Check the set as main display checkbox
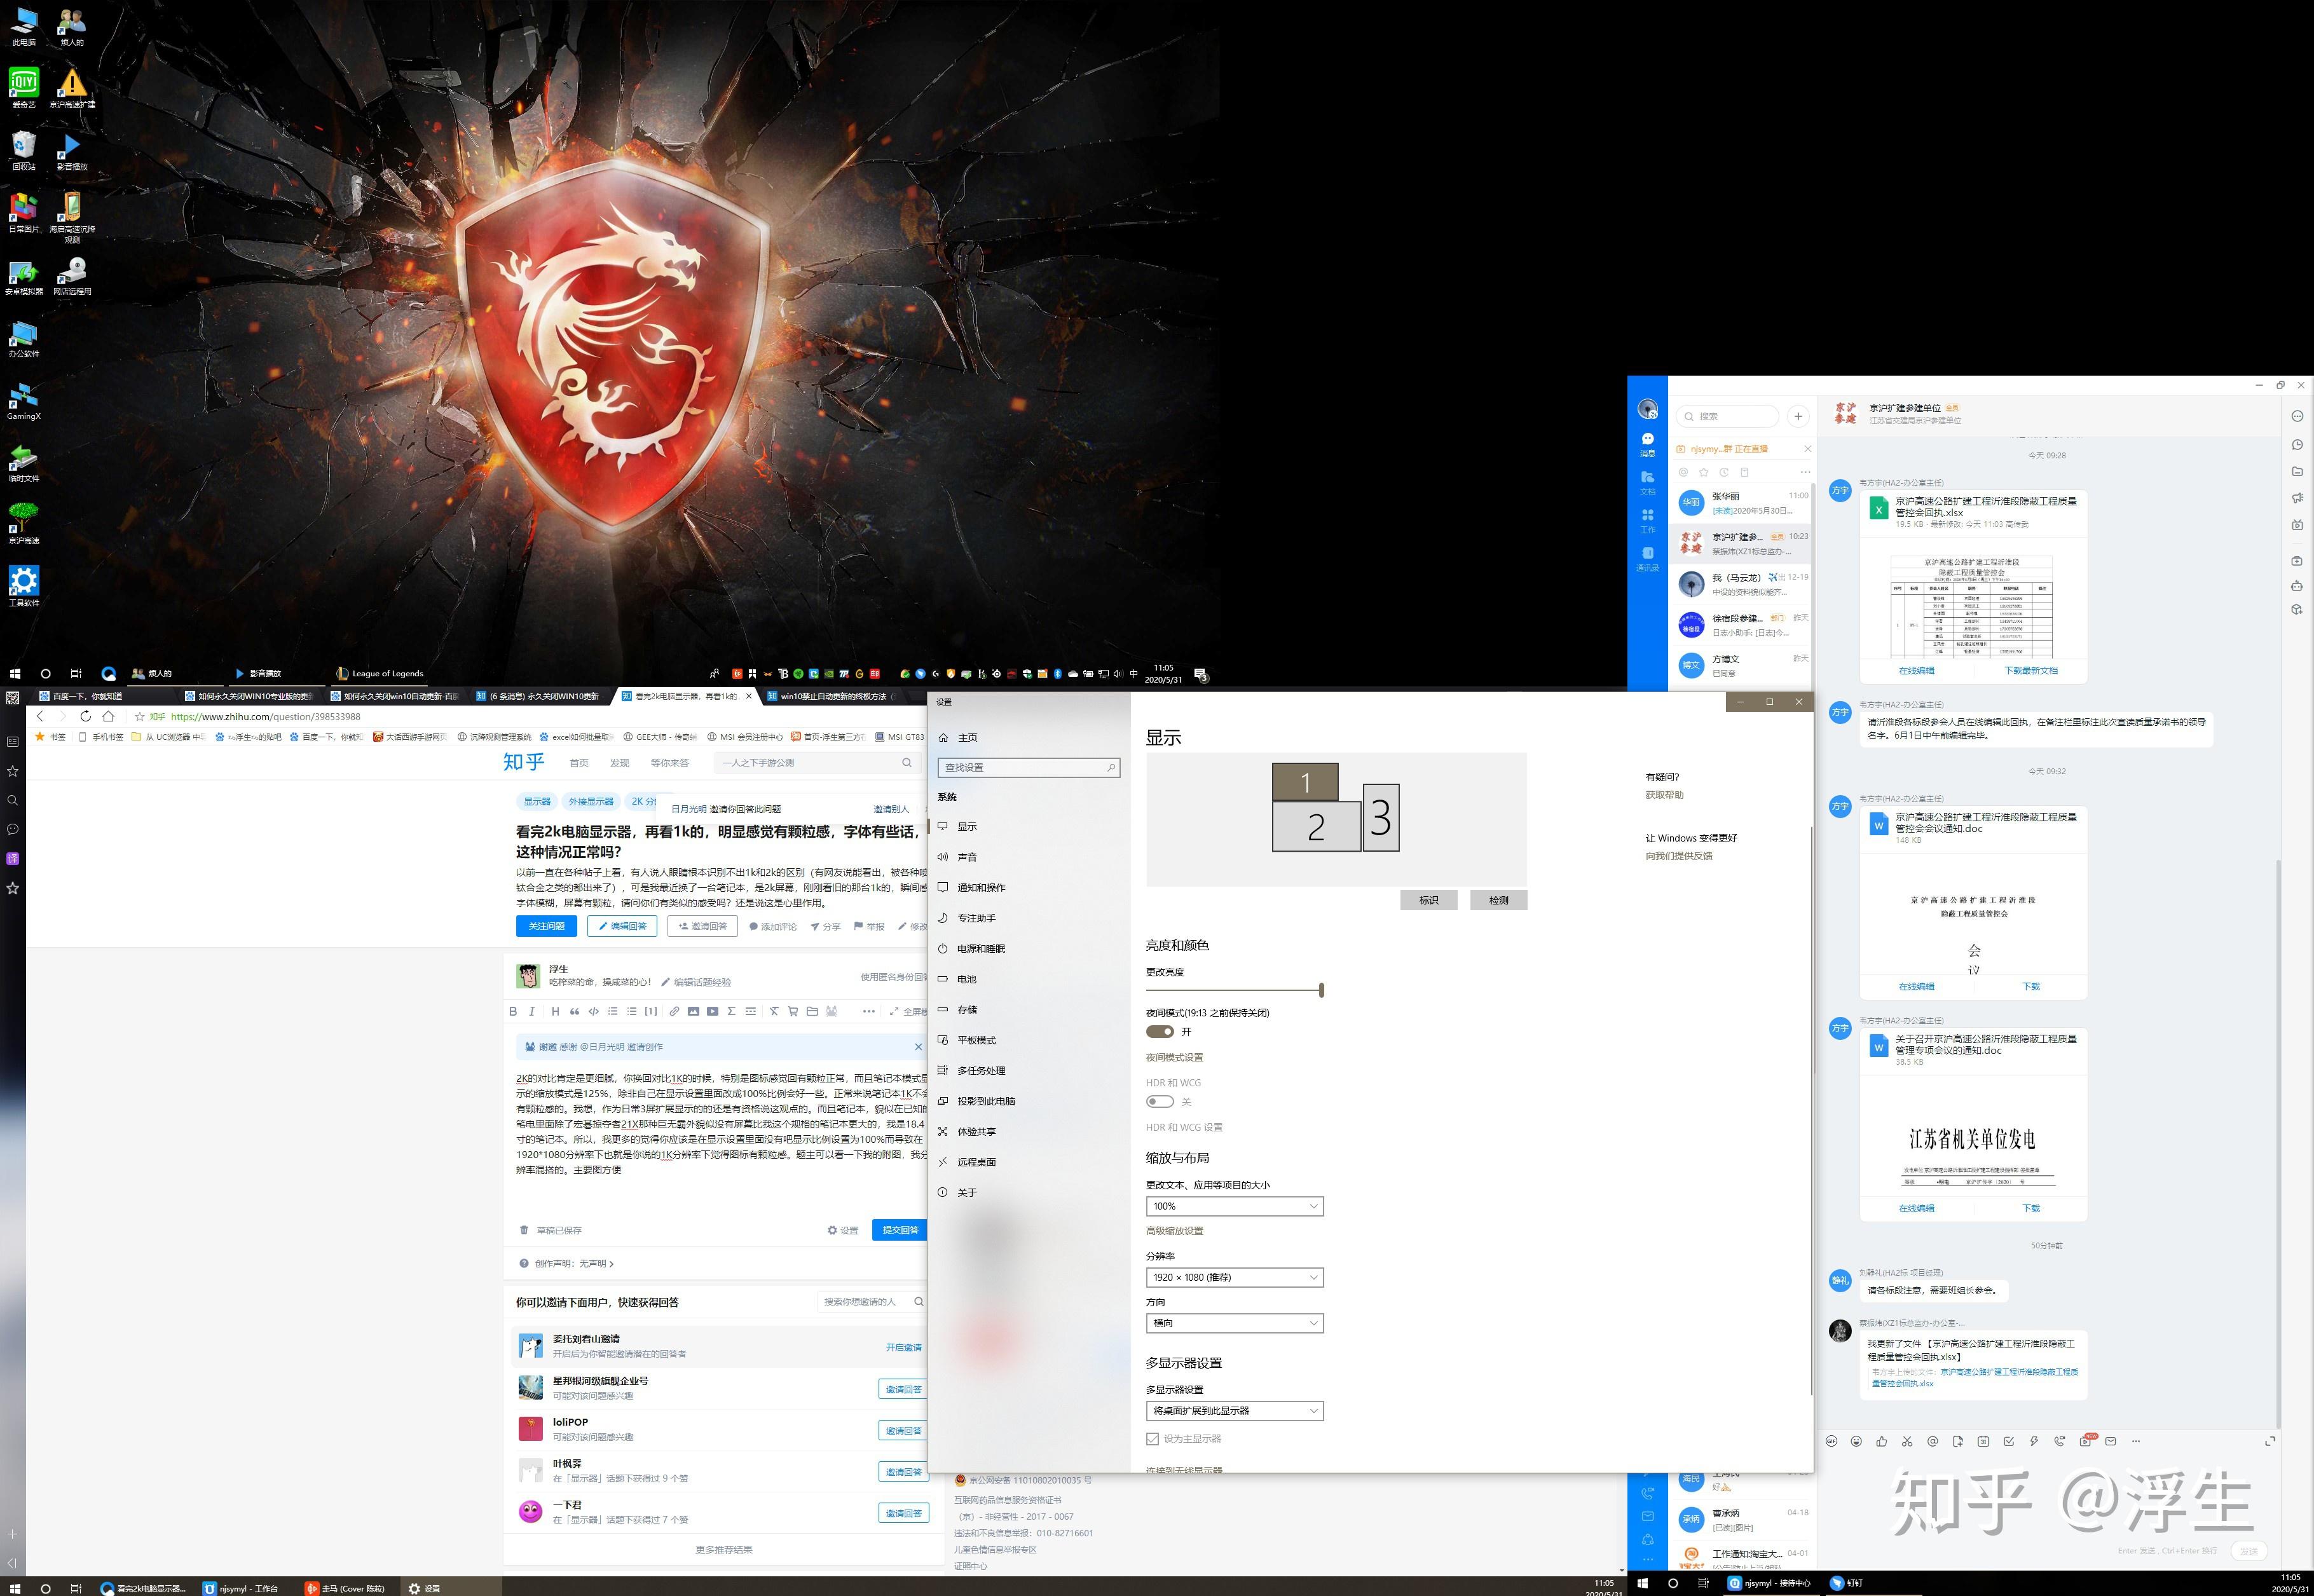2314x1596 pixels. tap(1152, 1438)
